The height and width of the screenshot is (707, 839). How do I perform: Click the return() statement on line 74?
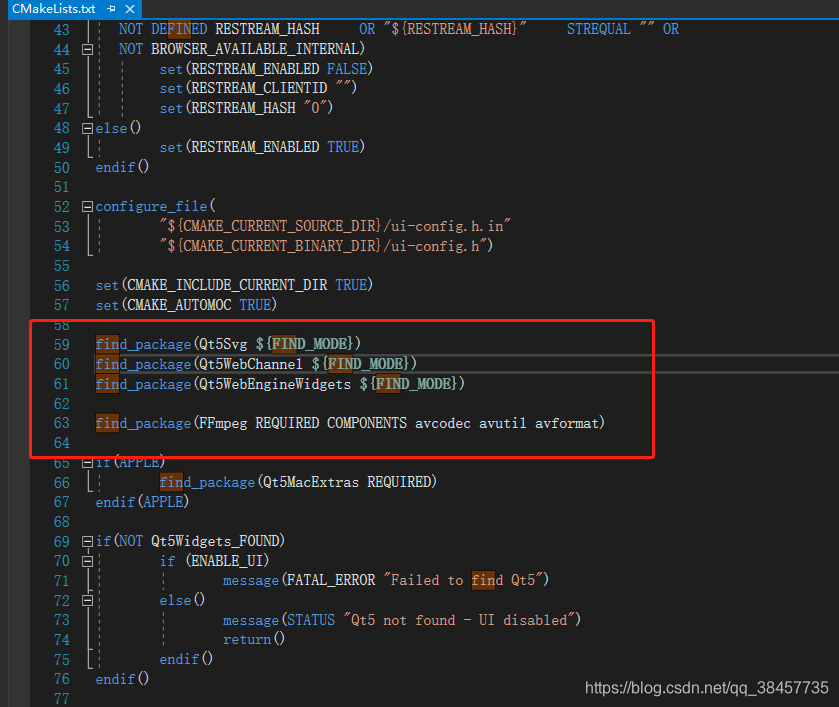(249, 639)
